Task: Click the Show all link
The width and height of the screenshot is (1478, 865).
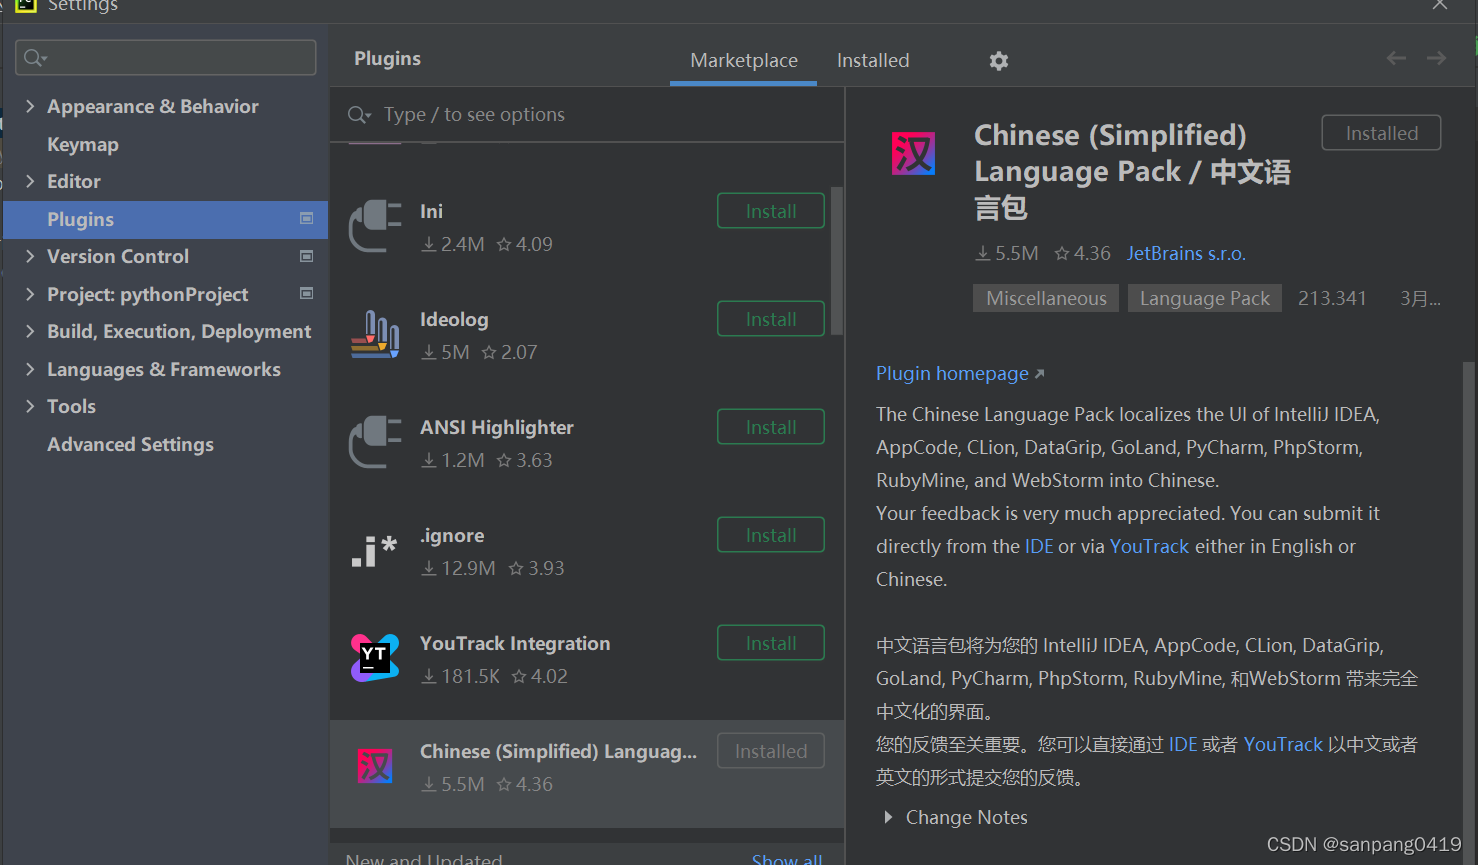Action: [x=787, y=858]
